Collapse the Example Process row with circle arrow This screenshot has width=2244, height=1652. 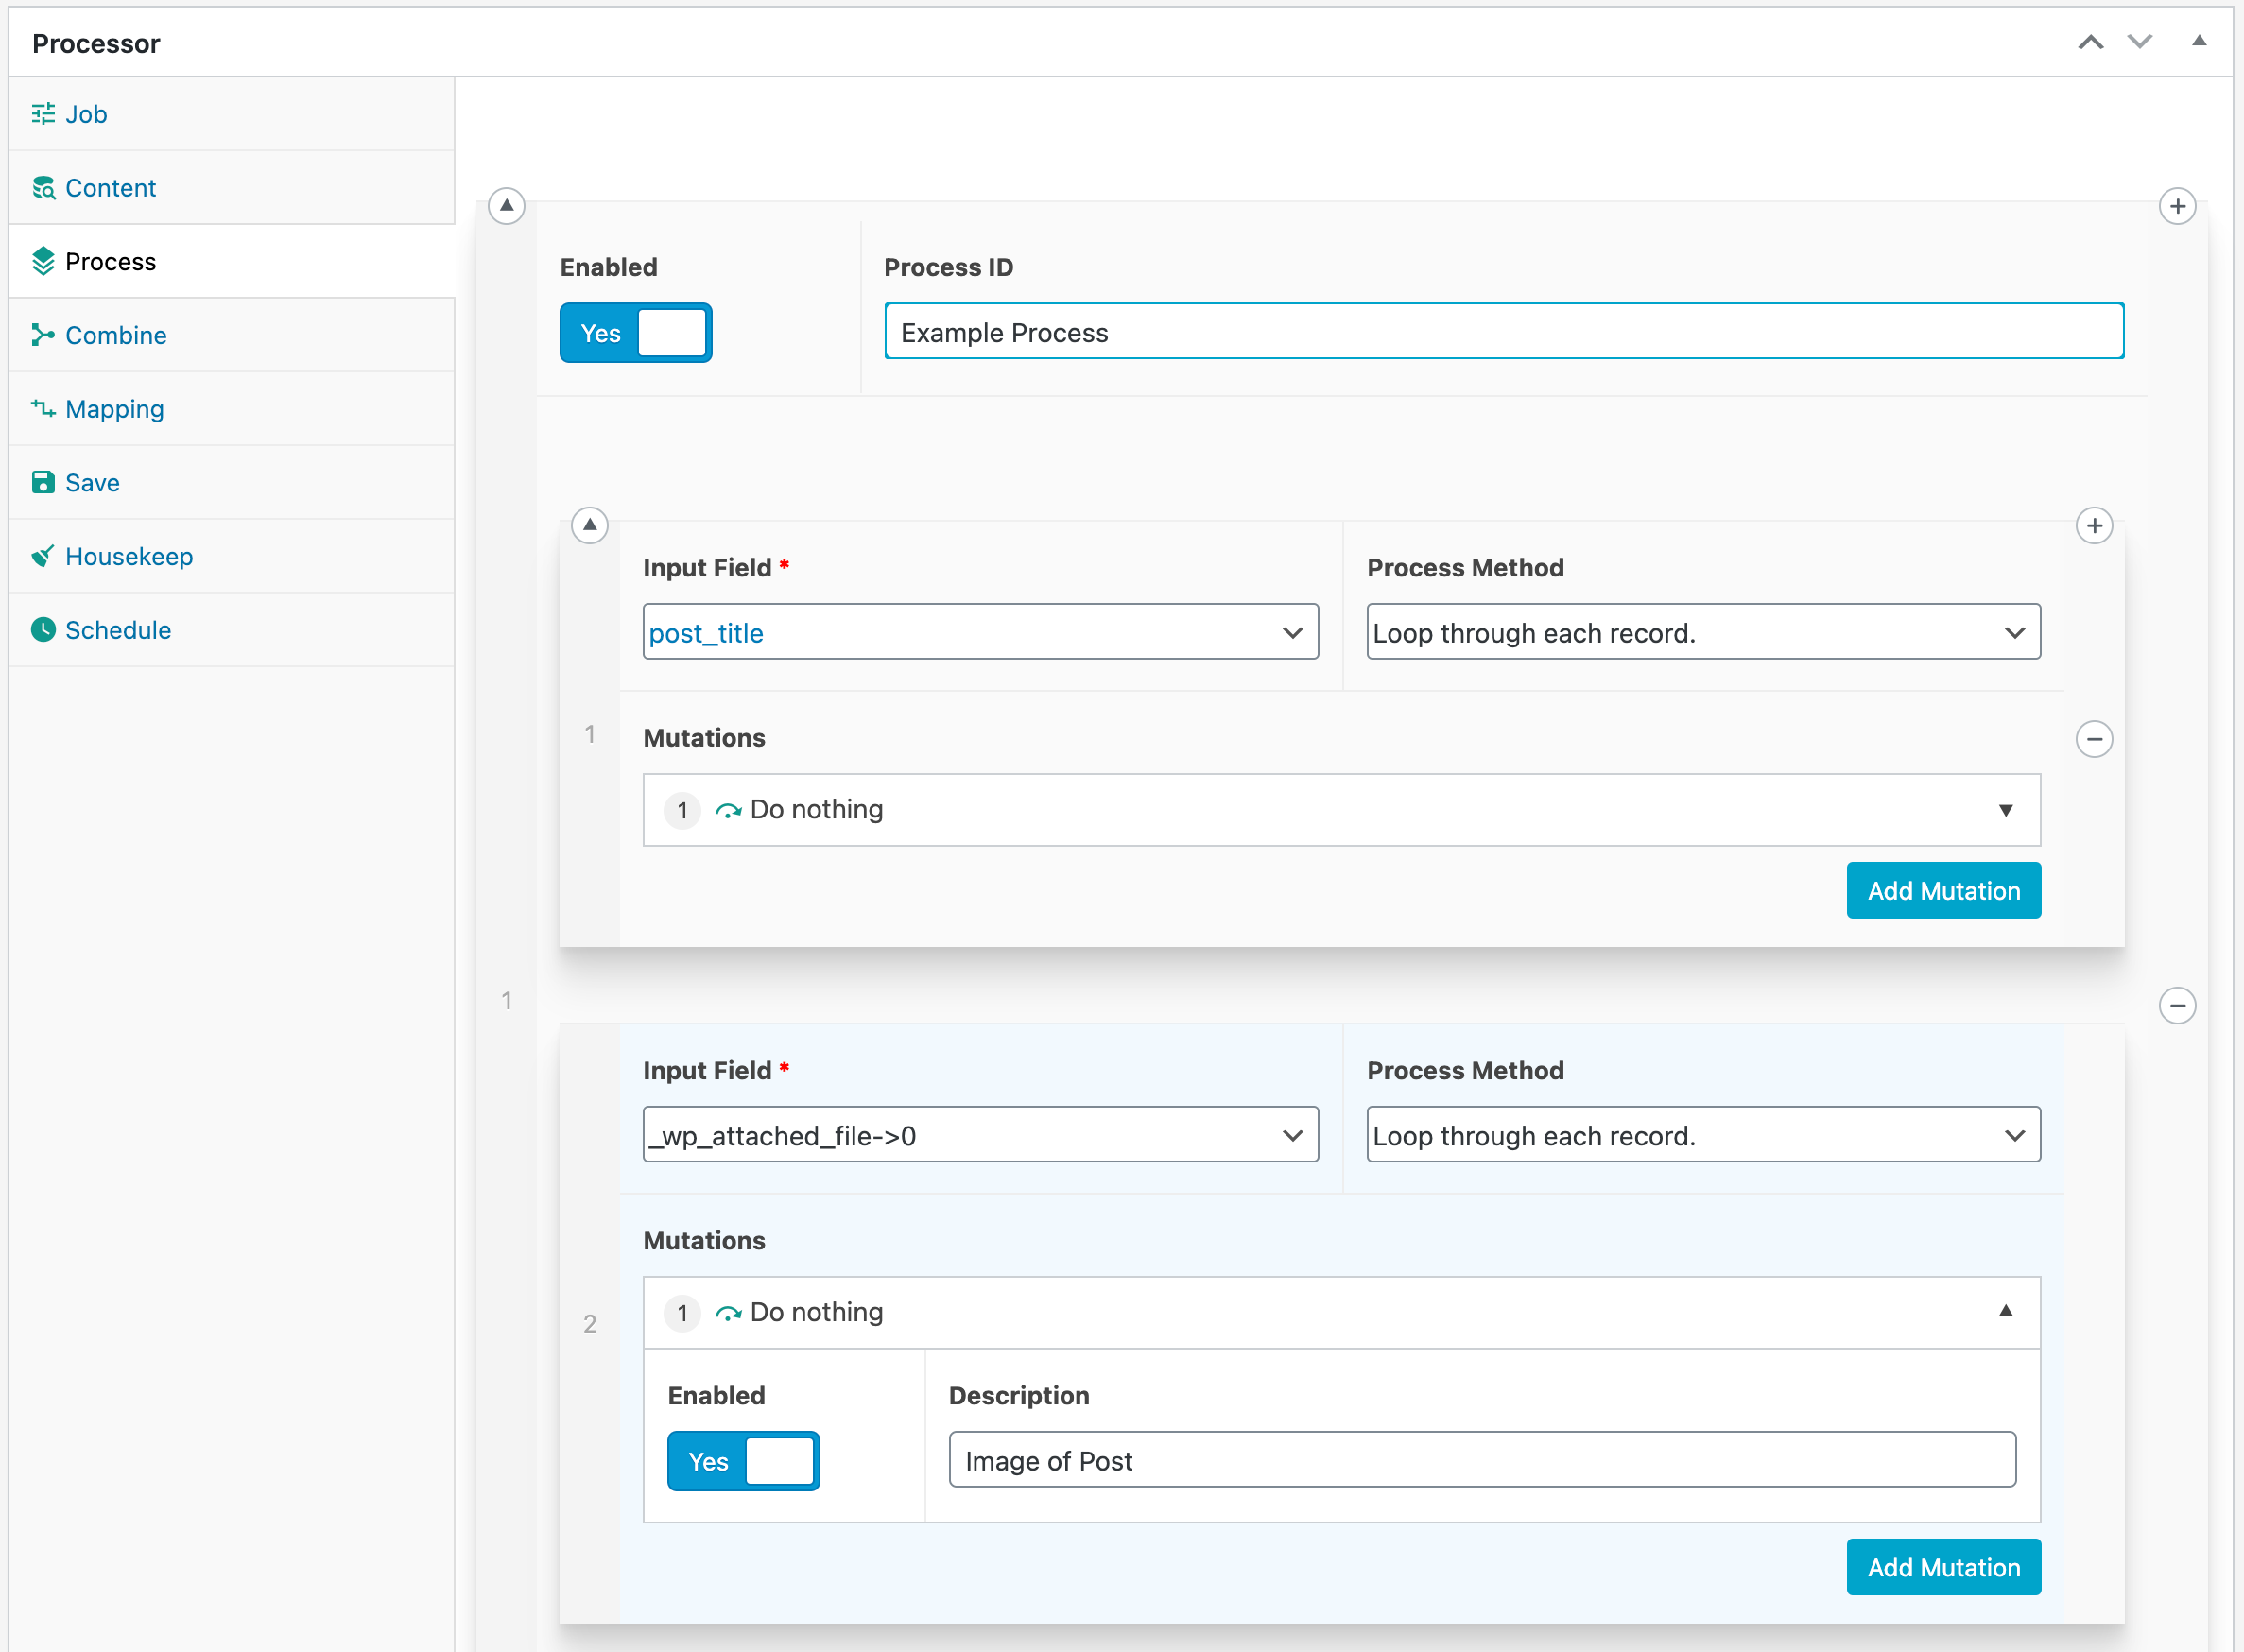[507, 206]
